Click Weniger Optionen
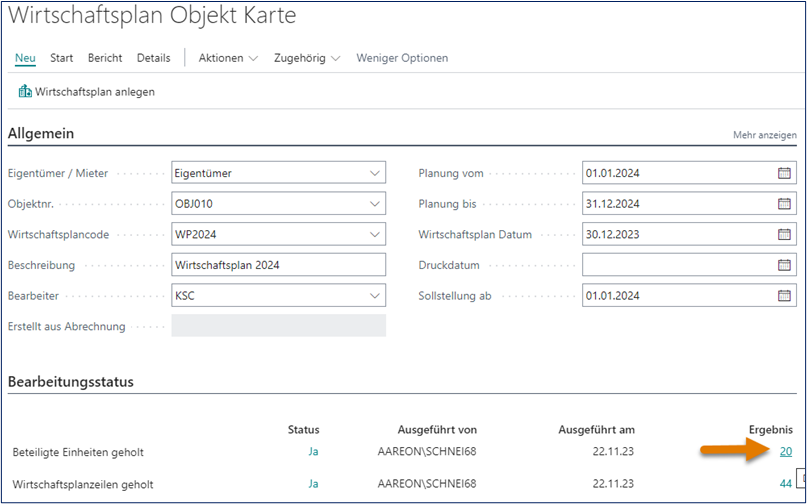 pos(402,58)
